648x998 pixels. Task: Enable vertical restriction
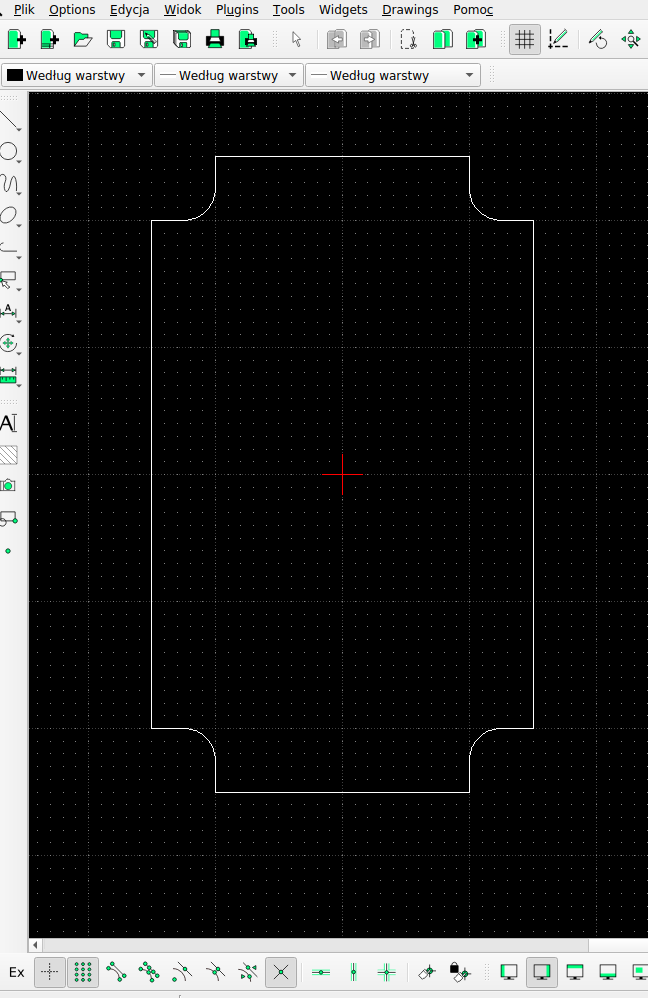pos(354,972)
